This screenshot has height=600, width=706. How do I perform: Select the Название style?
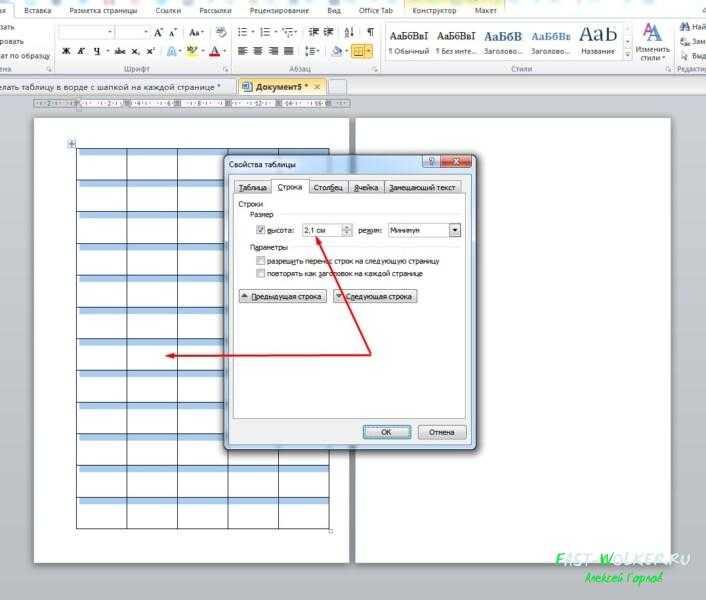coord(598,41)
